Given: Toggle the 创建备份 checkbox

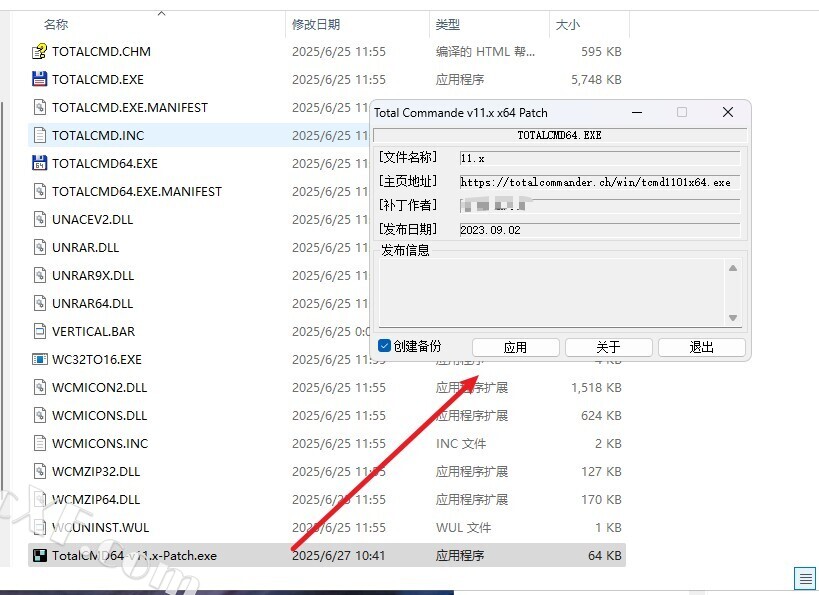Looking at the screenshot, I should (x=384, y=346).
